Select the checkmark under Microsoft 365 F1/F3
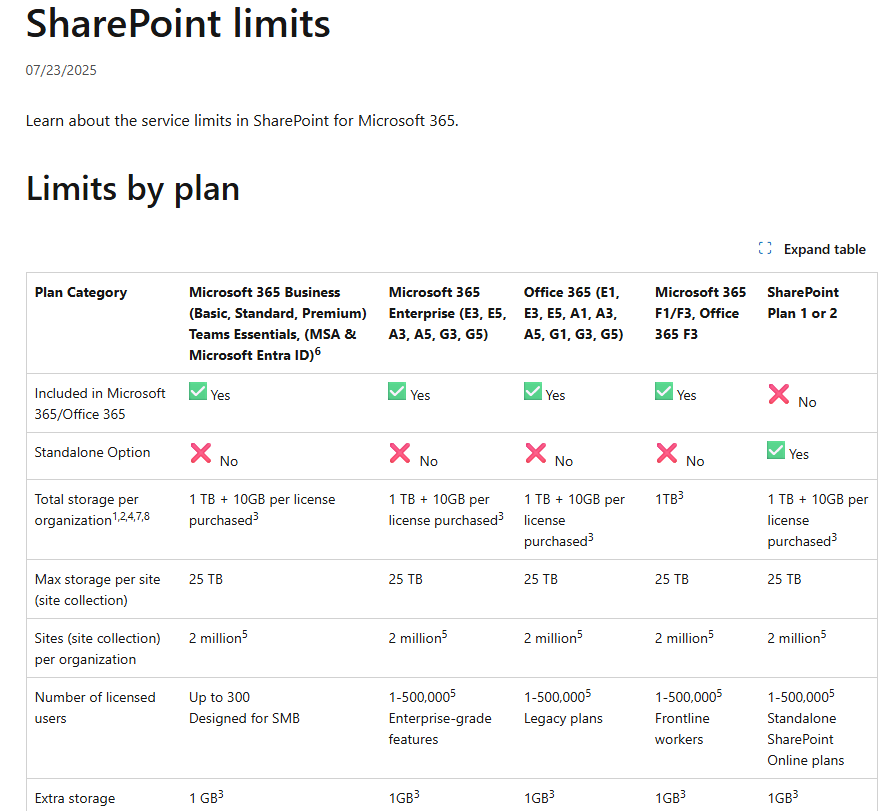The width and height of the screenshot is (880, 811). [662, 391]
